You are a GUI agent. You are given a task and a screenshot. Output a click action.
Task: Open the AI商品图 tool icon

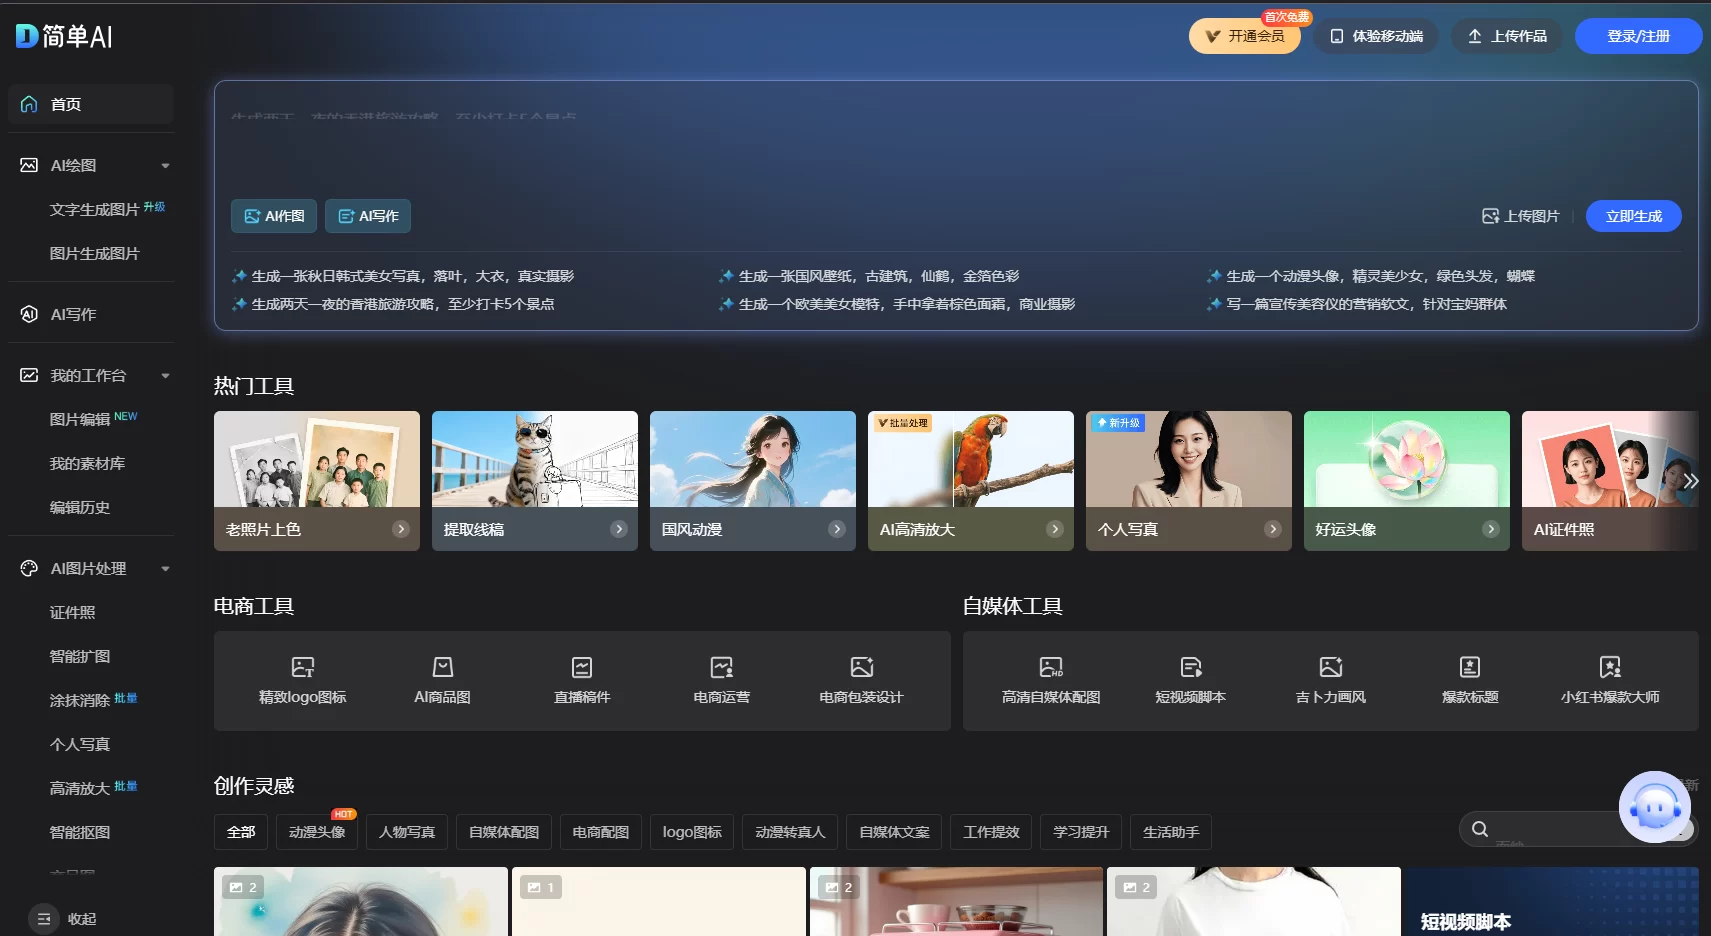coord(442,667)
